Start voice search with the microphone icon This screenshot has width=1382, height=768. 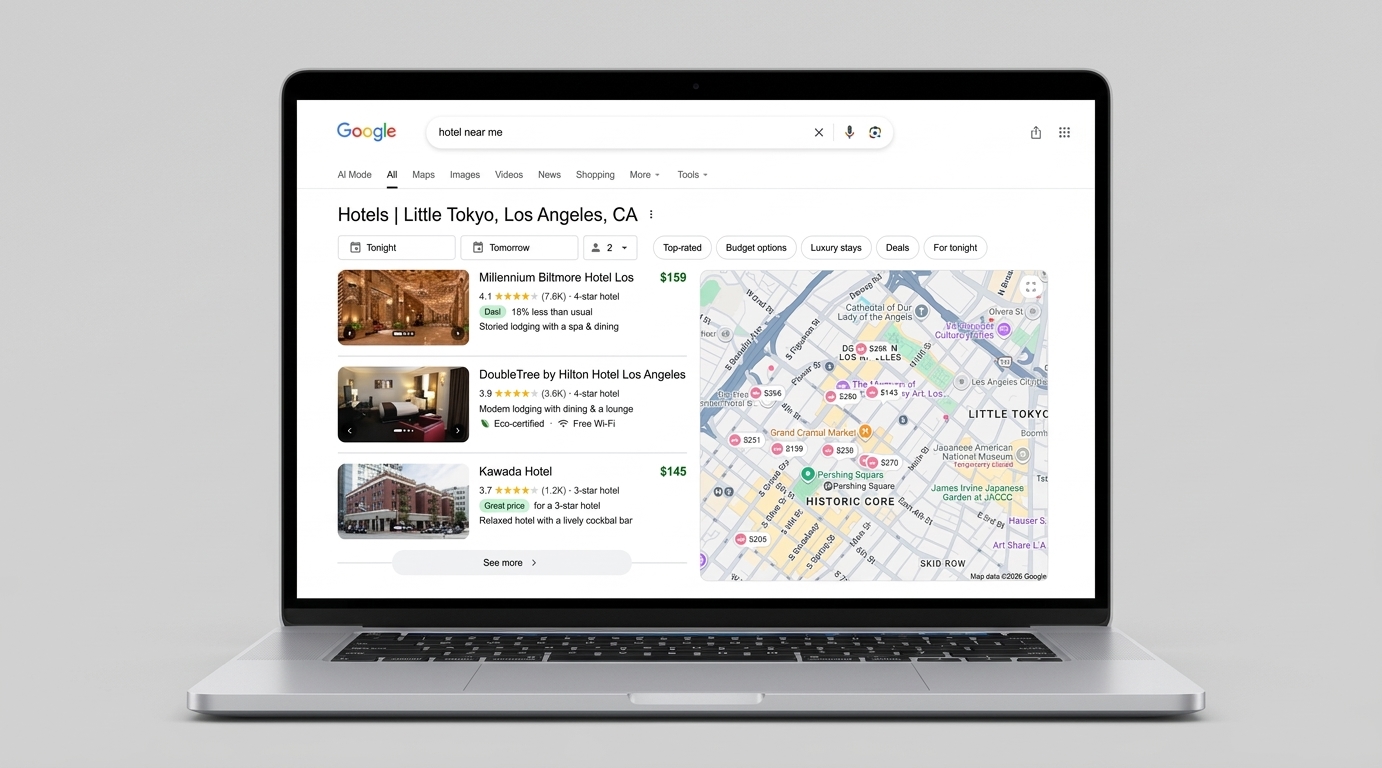(x=849, y=132)
